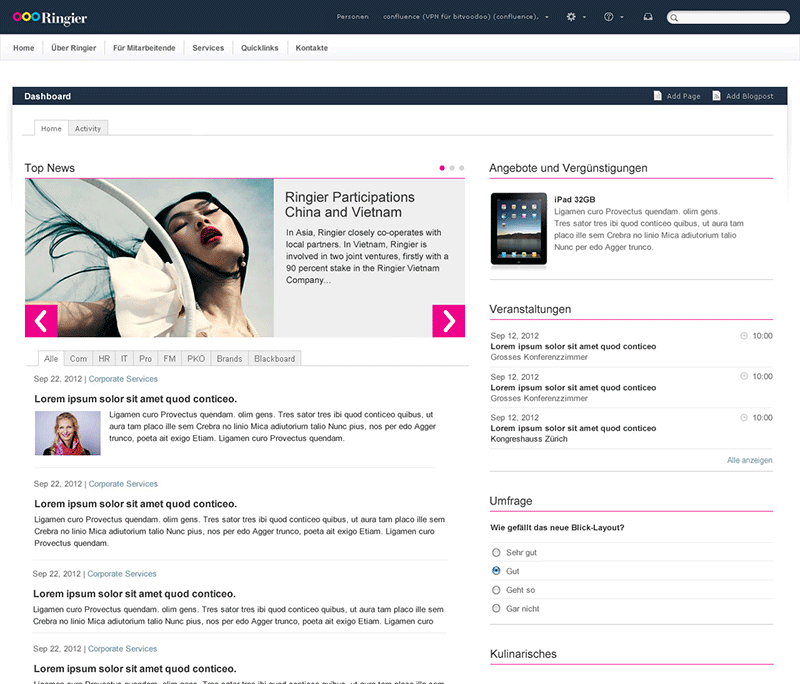Click the Ringier logo
This screenshot has width=800, height=684.
[49, 18]
